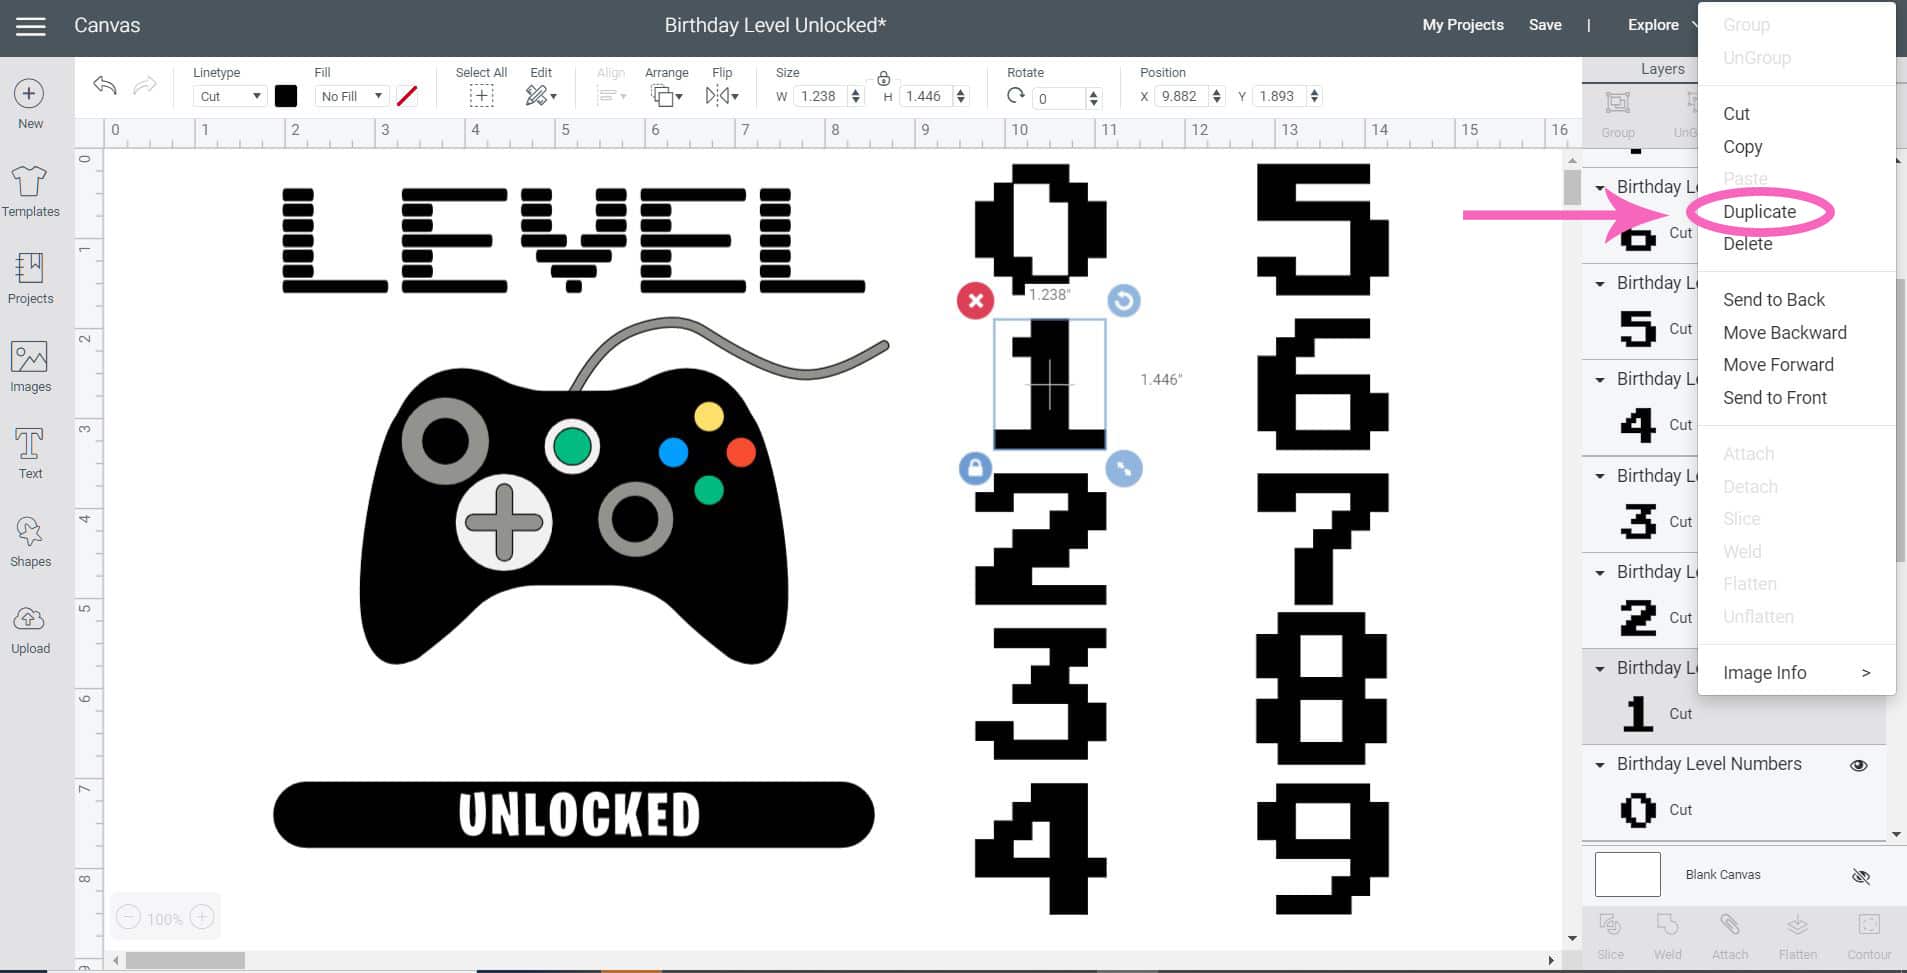Choose Cut from the context menu
This screenshot has width=1907, height=973.
[x=1736, y=114]
